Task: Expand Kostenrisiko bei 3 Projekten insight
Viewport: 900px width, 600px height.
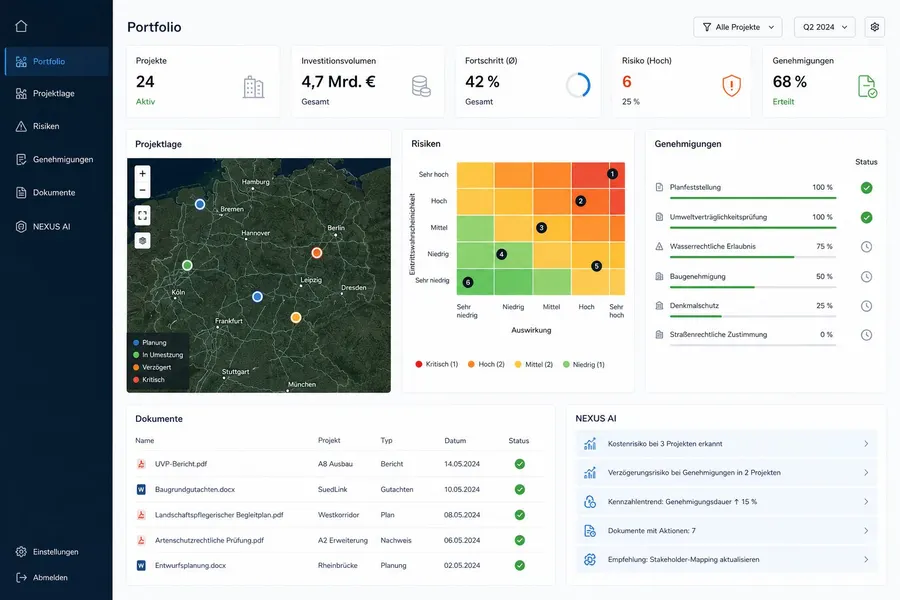Action: (726, 444)
